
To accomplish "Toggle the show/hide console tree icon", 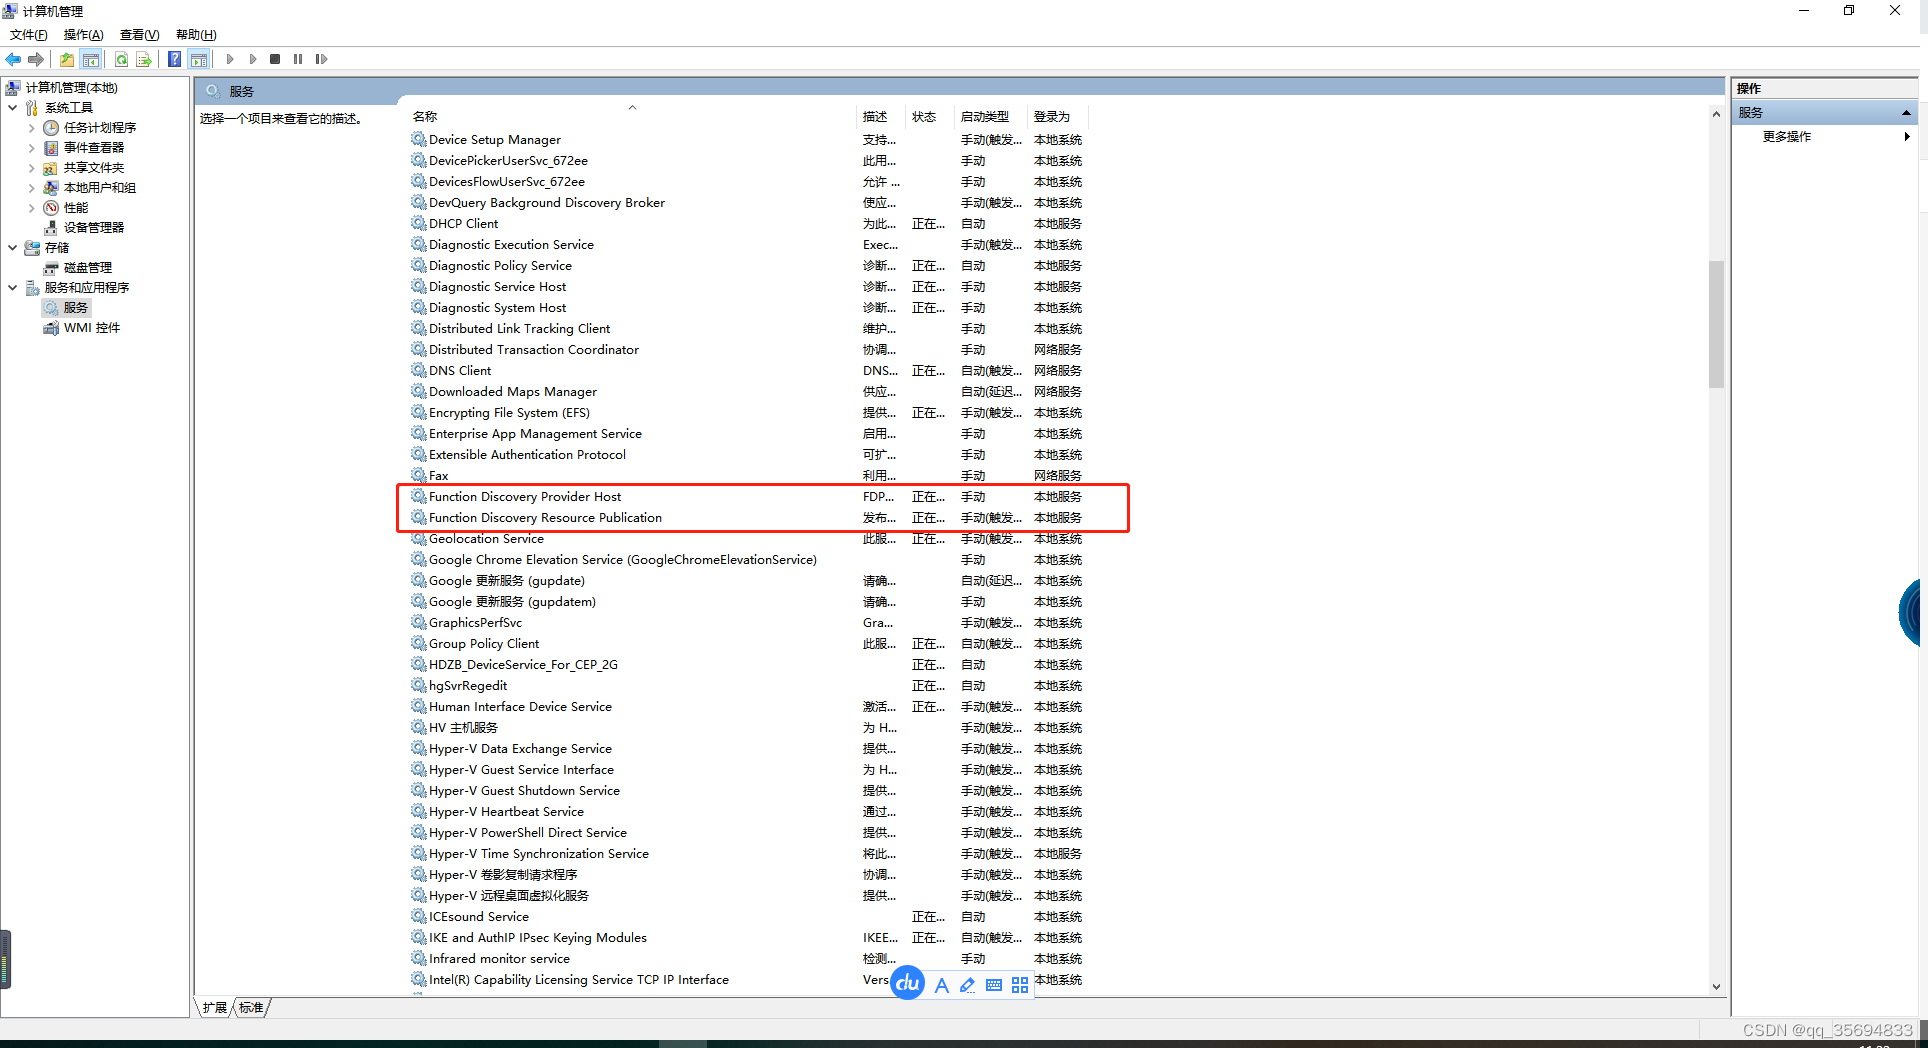I will (x=91, y=59).
